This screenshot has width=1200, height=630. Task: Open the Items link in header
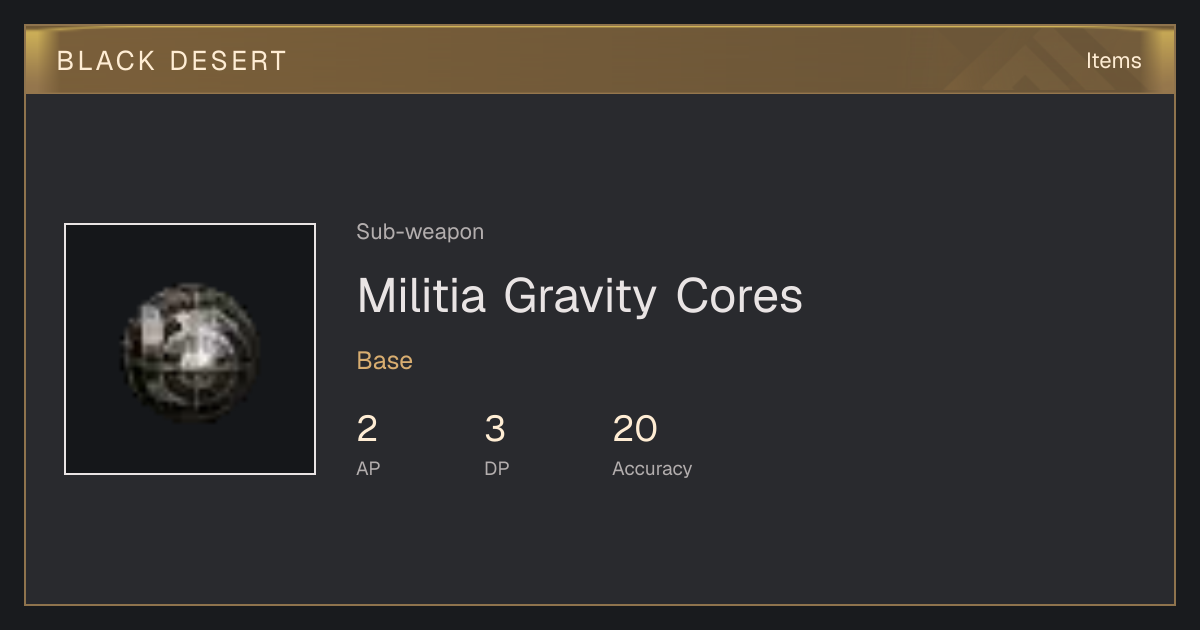click(1113, 61)
